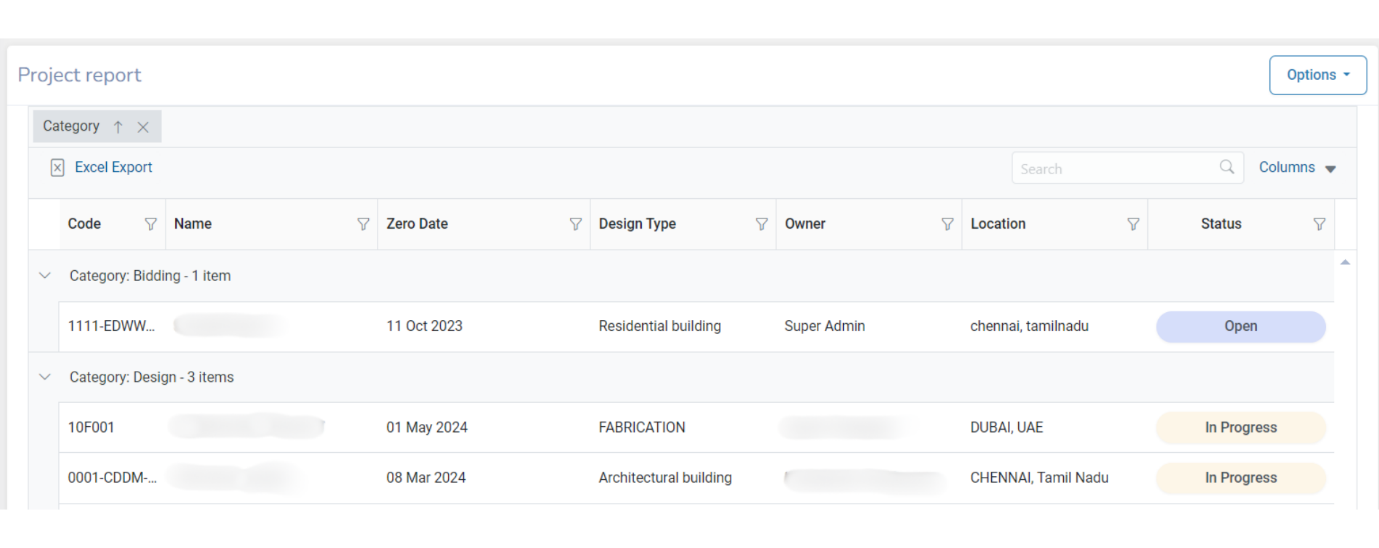
Task: Click the scrollbar up arrow
Action: [x=1345, y=262]
